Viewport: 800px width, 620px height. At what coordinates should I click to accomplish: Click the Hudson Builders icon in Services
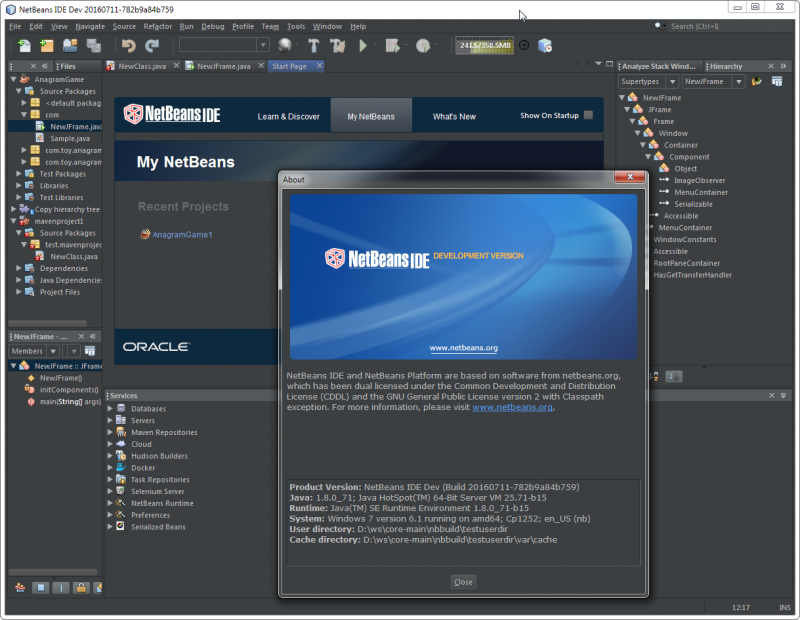click(x=121, y=456)
